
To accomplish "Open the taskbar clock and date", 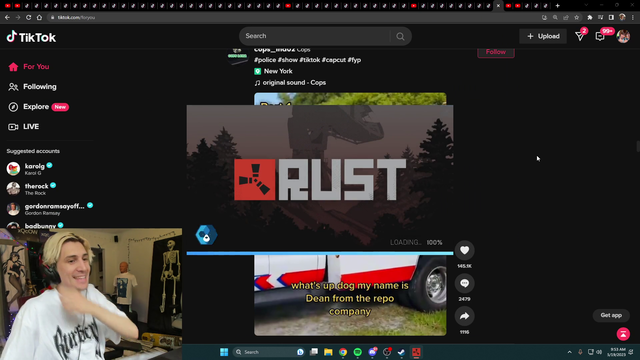I will coord(616,352).
